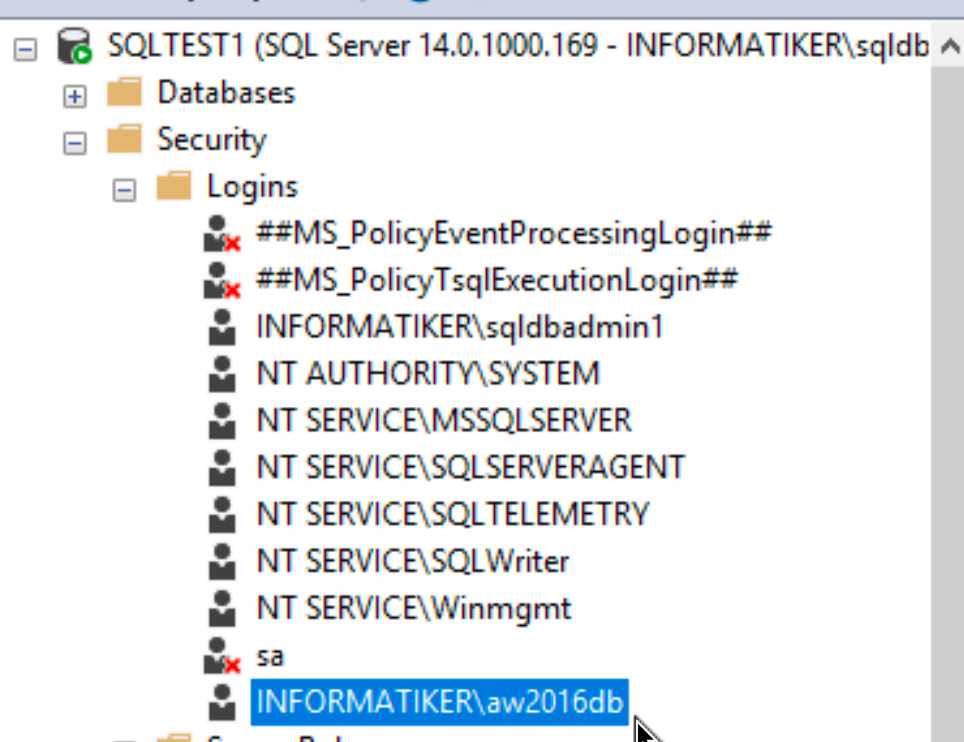Select the NT SERVICE\MSSQLSERVER login
Image resolution: width=964 pixels, height=742 pixels.
(444, 421)
